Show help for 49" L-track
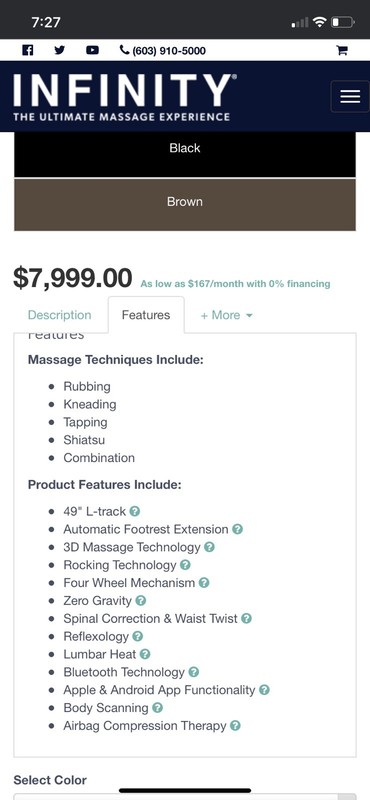The width and height of the screenshot is (370, 800). point(135,511)
